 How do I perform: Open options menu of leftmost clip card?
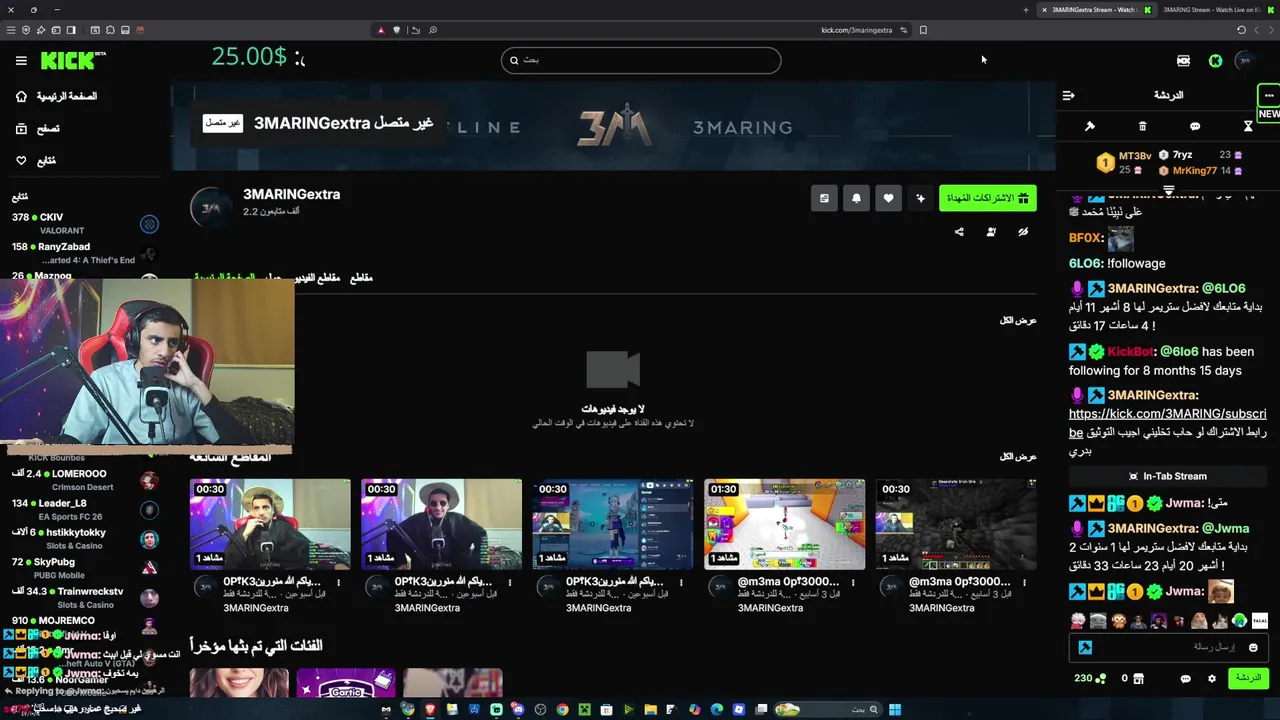coord(338,583)
